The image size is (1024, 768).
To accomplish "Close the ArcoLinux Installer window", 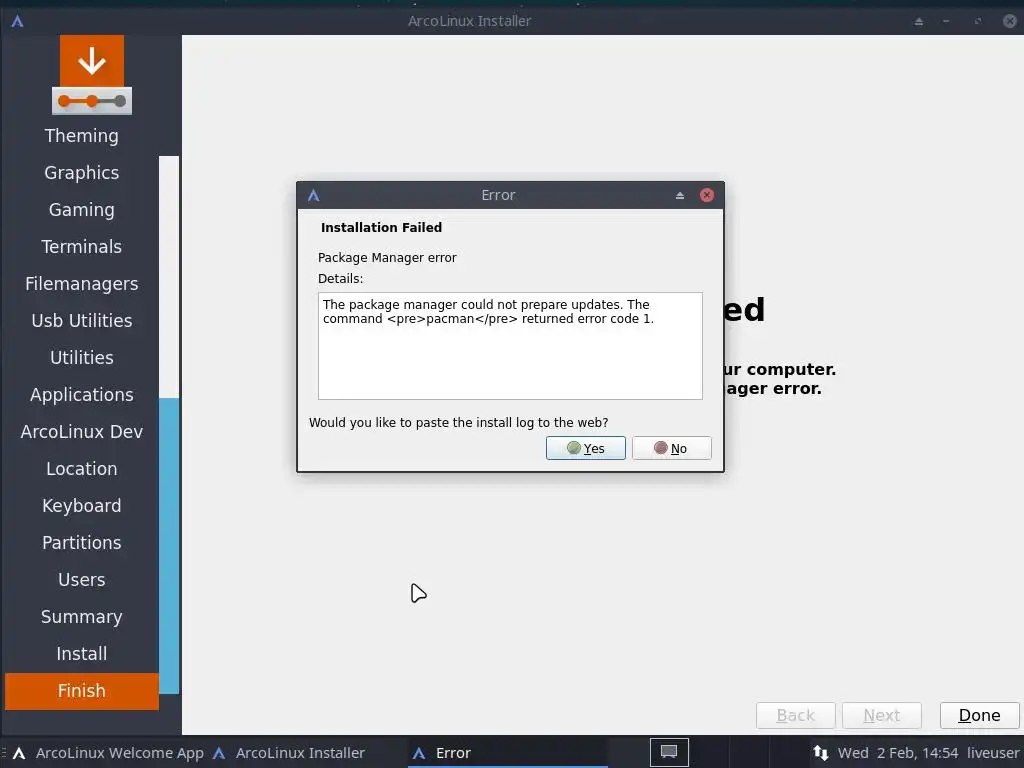I will [x=1010, y=21].
